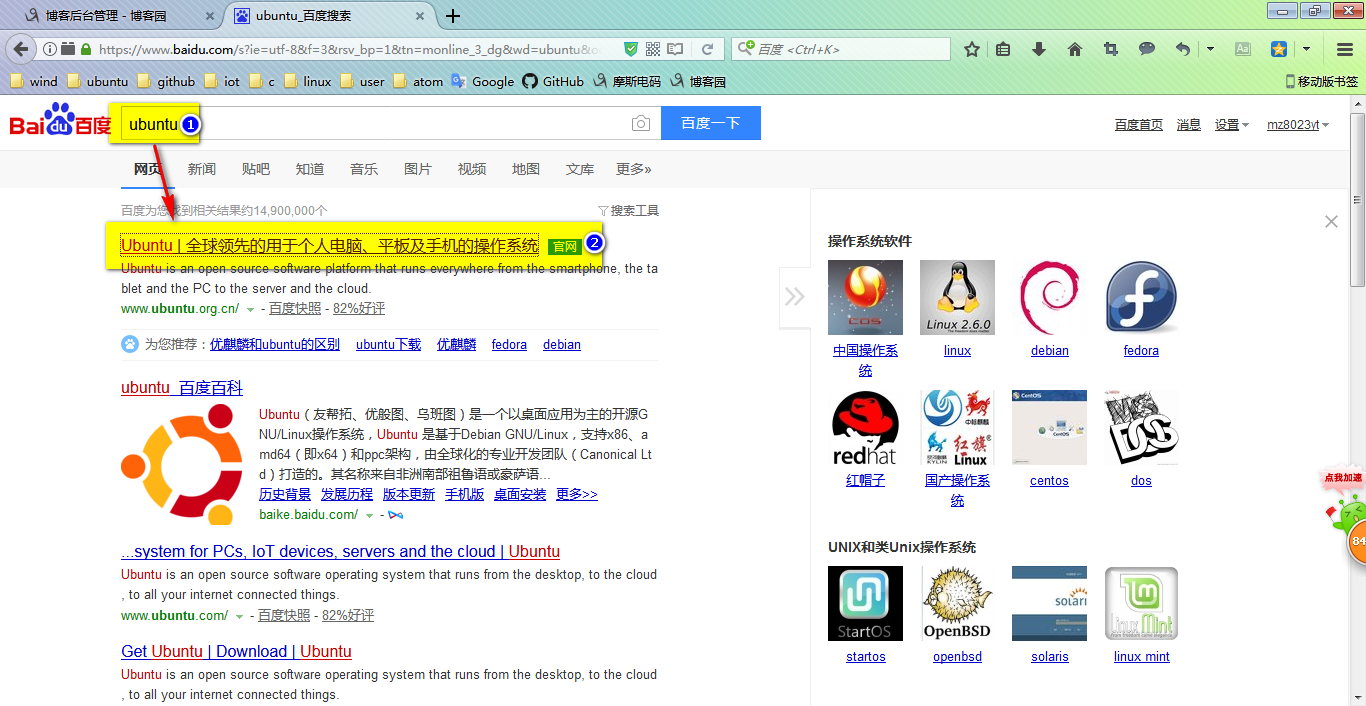The width and height of the screenshot is (1366, 706).
Task: Click the linux mint thumbnail
Action: click(1141, 603)
